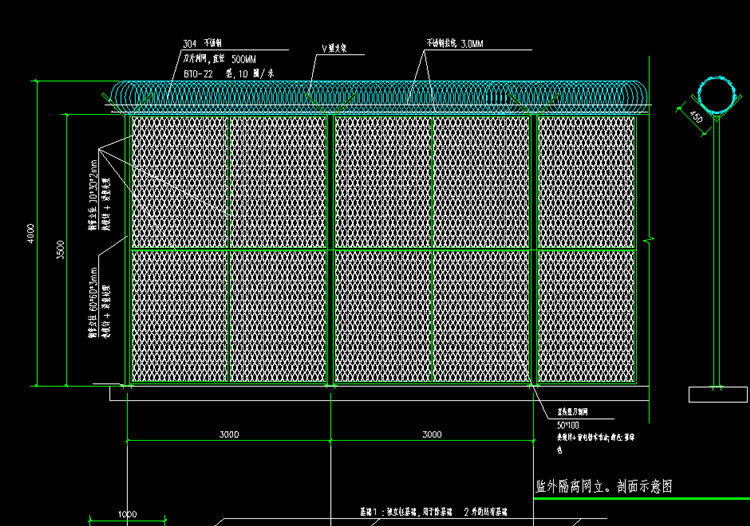Click the 4000 vertical height dimension text

click(x=31, y=233)
